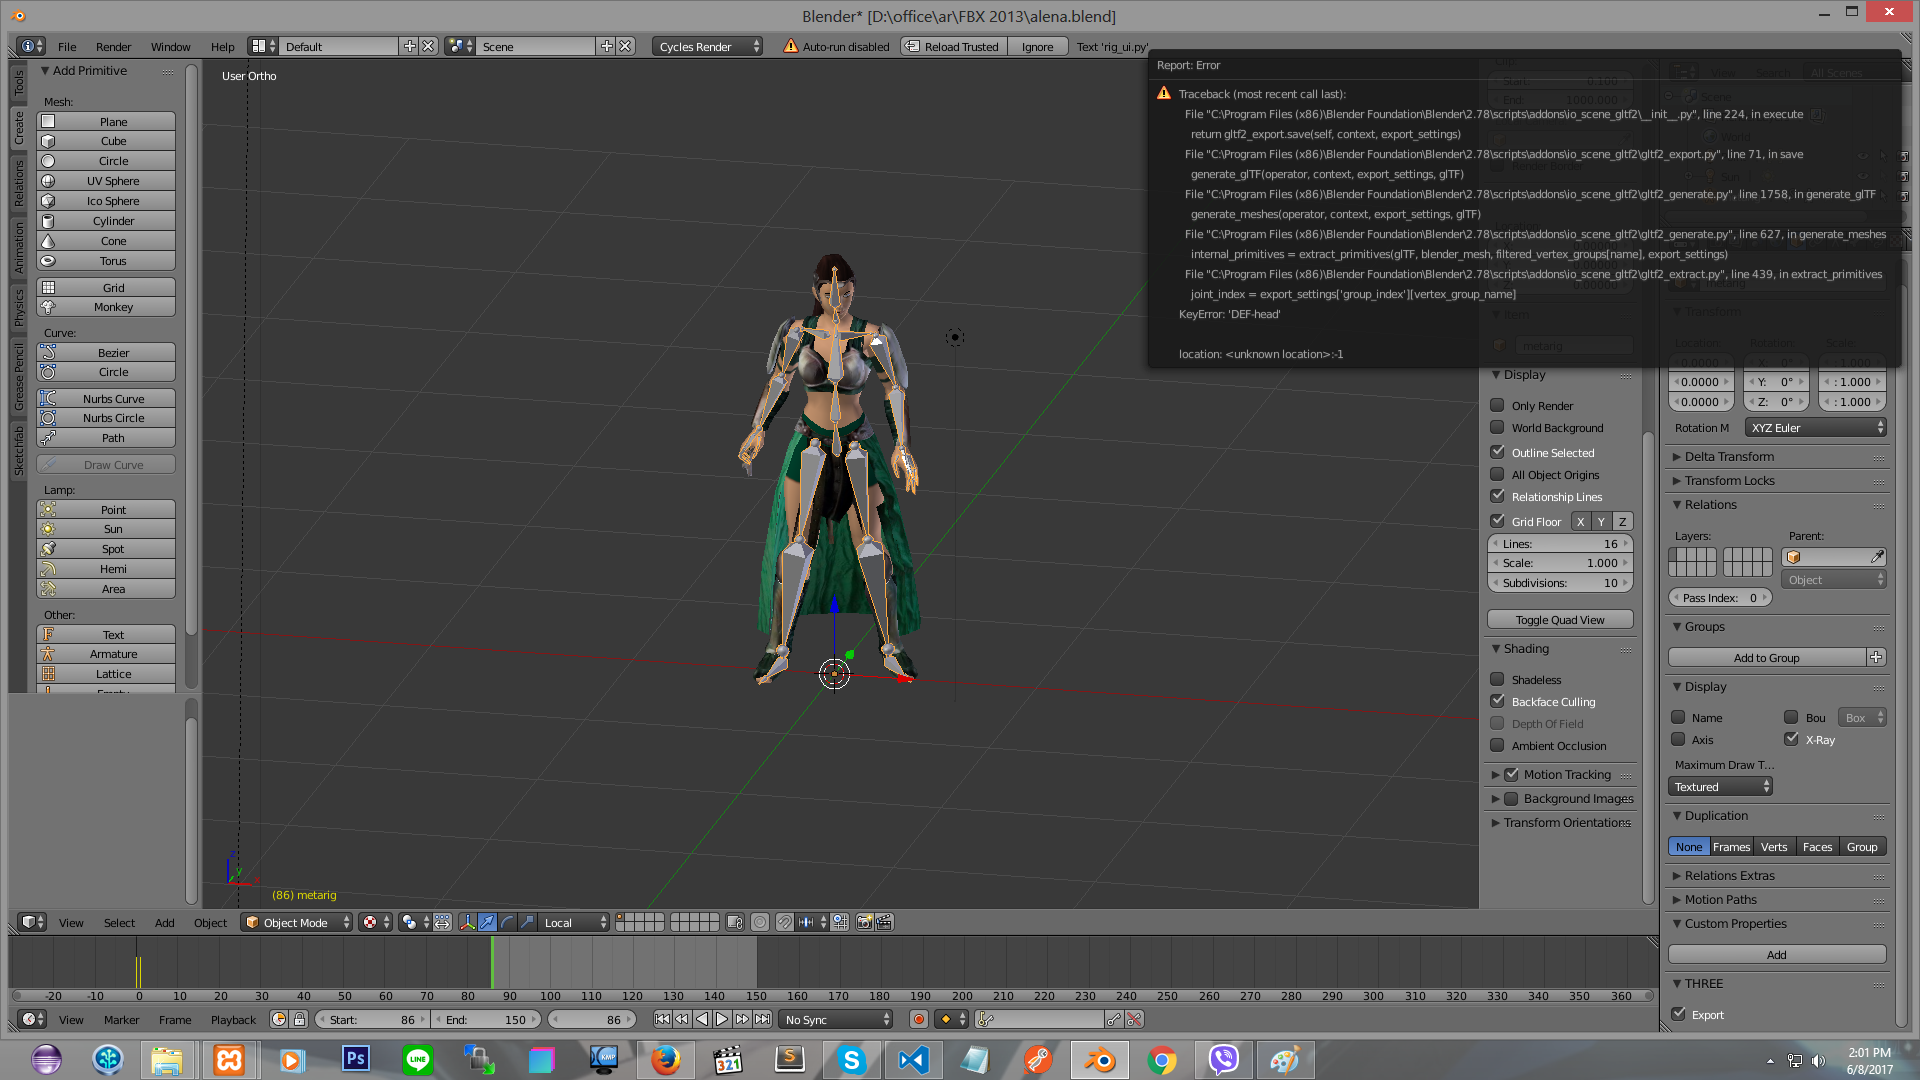Viewport: 1920px width, 1080px height.
Task: Jump to last frame of timeline
Action: pyautogui.click(x=763, y=1019)
